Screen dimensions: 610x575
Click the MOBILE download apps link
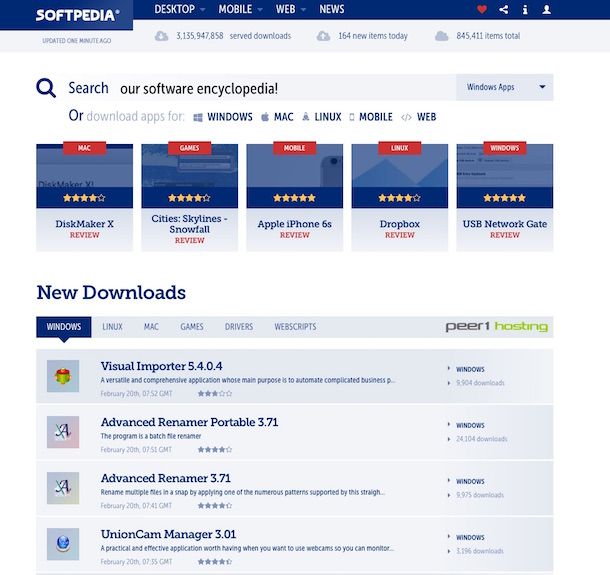coord(376,117)
